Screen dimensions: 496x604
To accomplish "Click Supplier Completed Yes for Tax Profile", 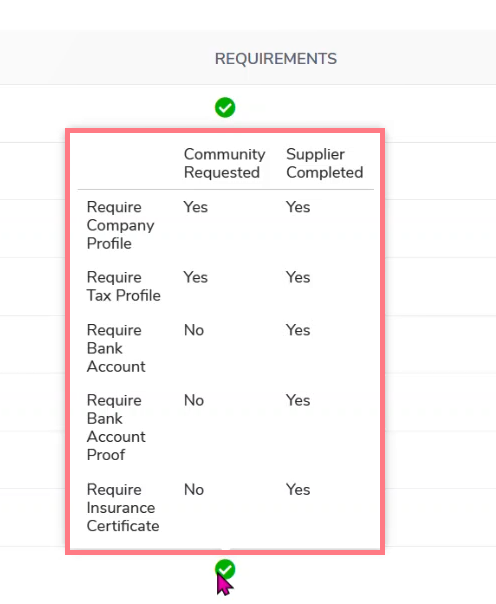I will pyautogui.click(x=298, y=277).
